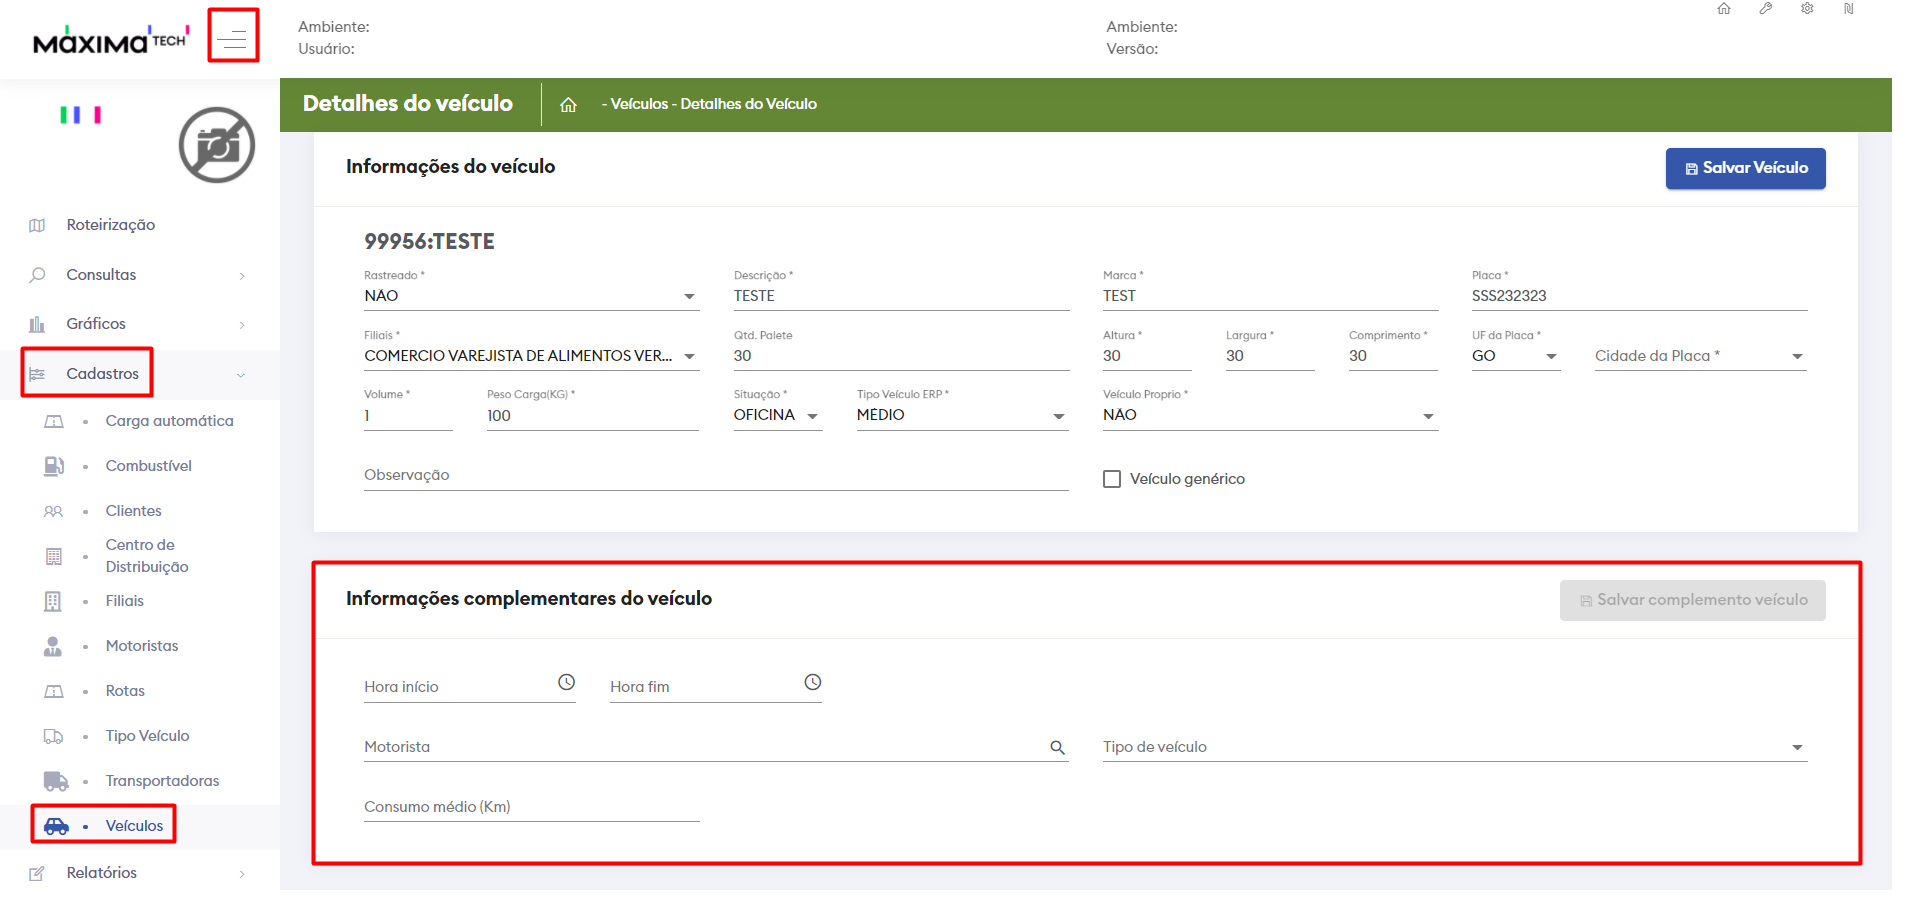
Task: Click the Motorista search magnifier icon
Action: [x=1057, y=747]
